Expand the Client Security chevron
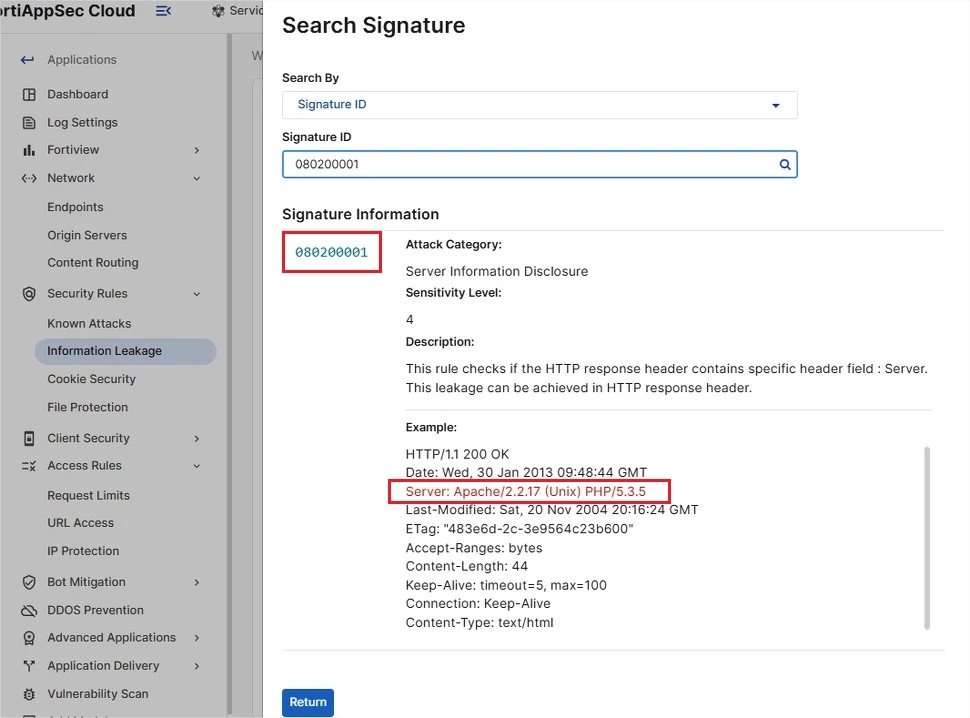 point(197,438)
